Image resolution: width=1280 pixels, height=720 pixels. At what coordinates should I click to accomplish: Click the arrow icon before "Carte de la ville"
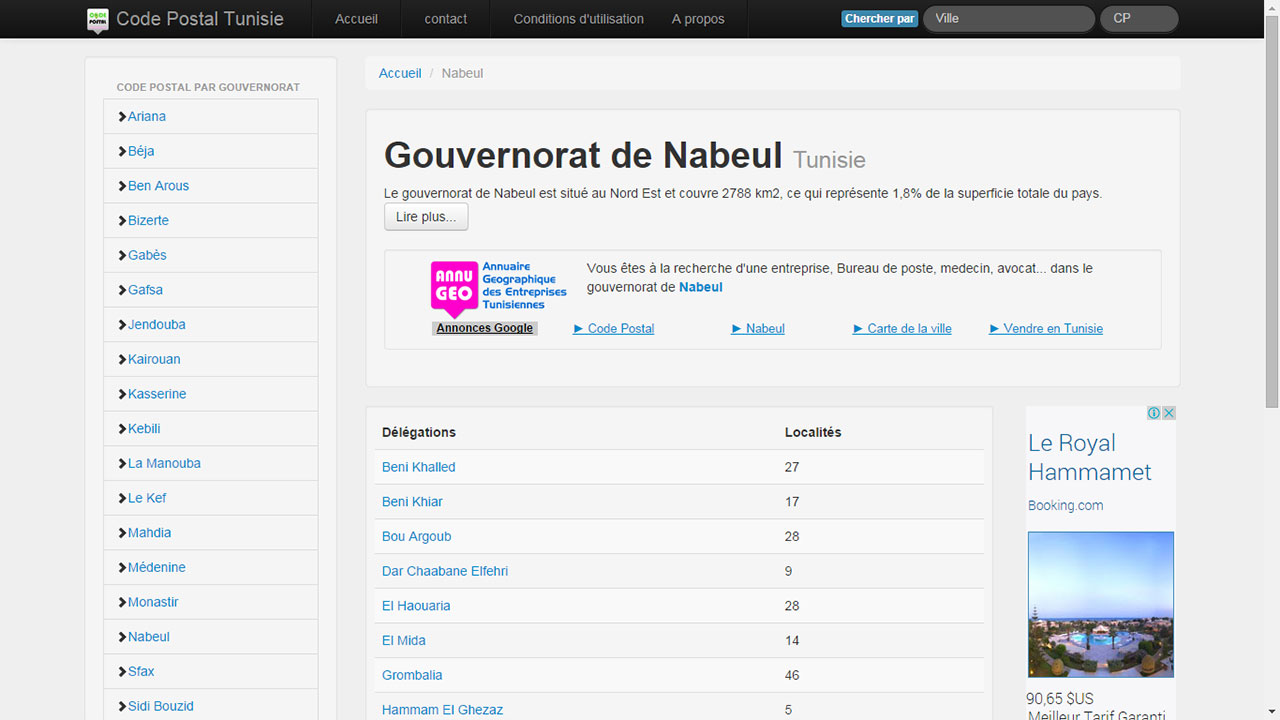coord(857,328)
